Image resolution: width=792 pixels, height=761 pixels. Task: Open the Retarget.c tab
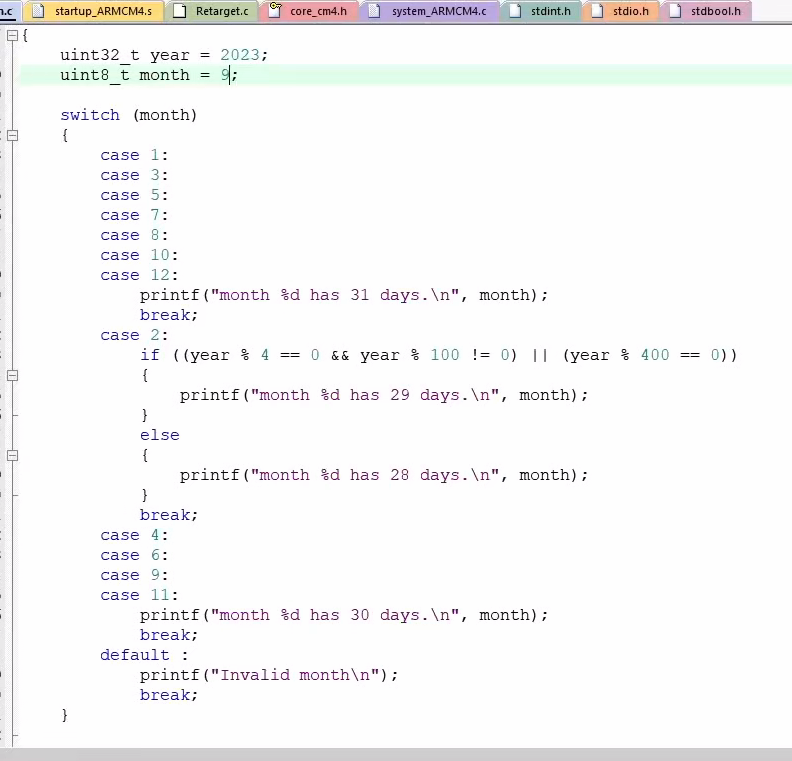click(212, 11)
